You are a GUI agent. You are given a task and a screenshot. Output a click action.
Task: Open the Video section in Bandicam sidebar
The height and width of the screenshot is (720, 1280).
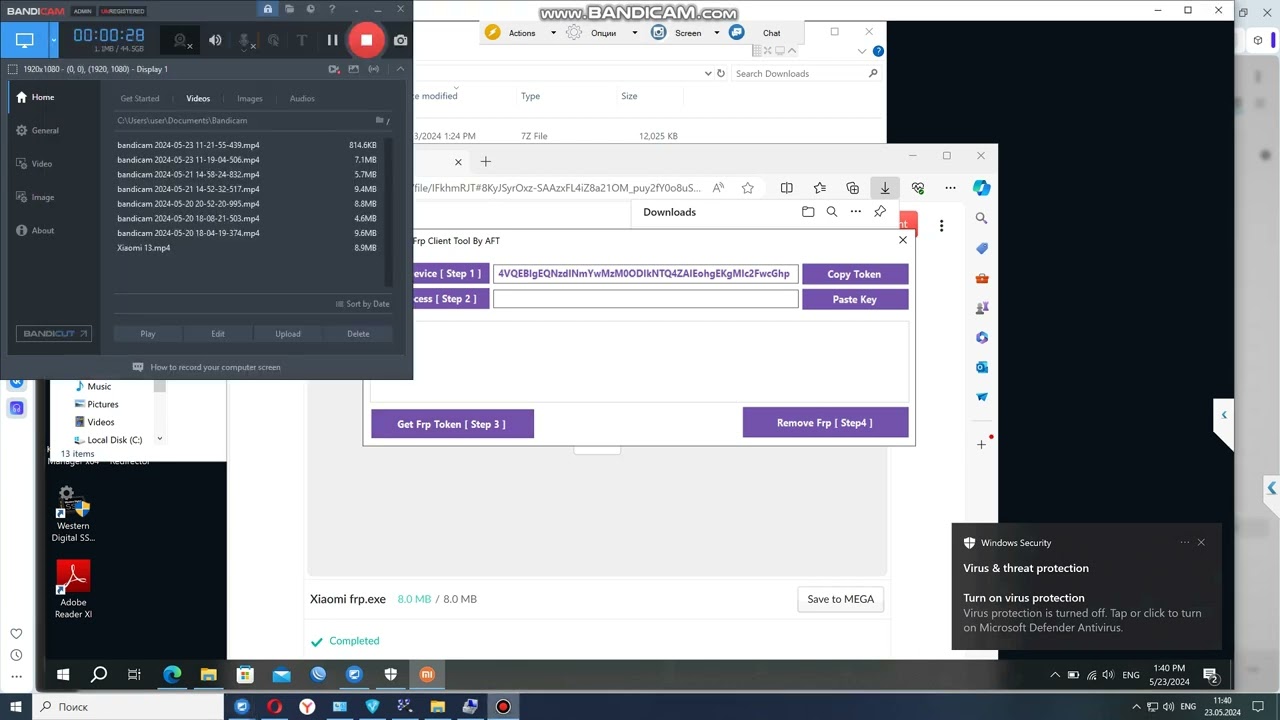pos(41,163)
